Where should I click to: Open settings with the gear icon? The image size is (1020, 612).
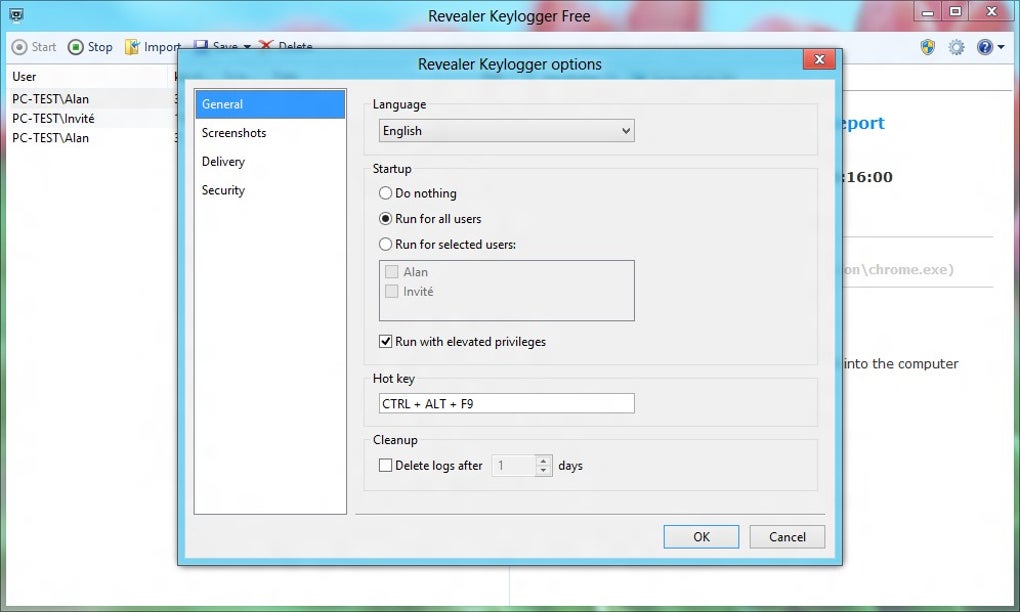point(956,47)
